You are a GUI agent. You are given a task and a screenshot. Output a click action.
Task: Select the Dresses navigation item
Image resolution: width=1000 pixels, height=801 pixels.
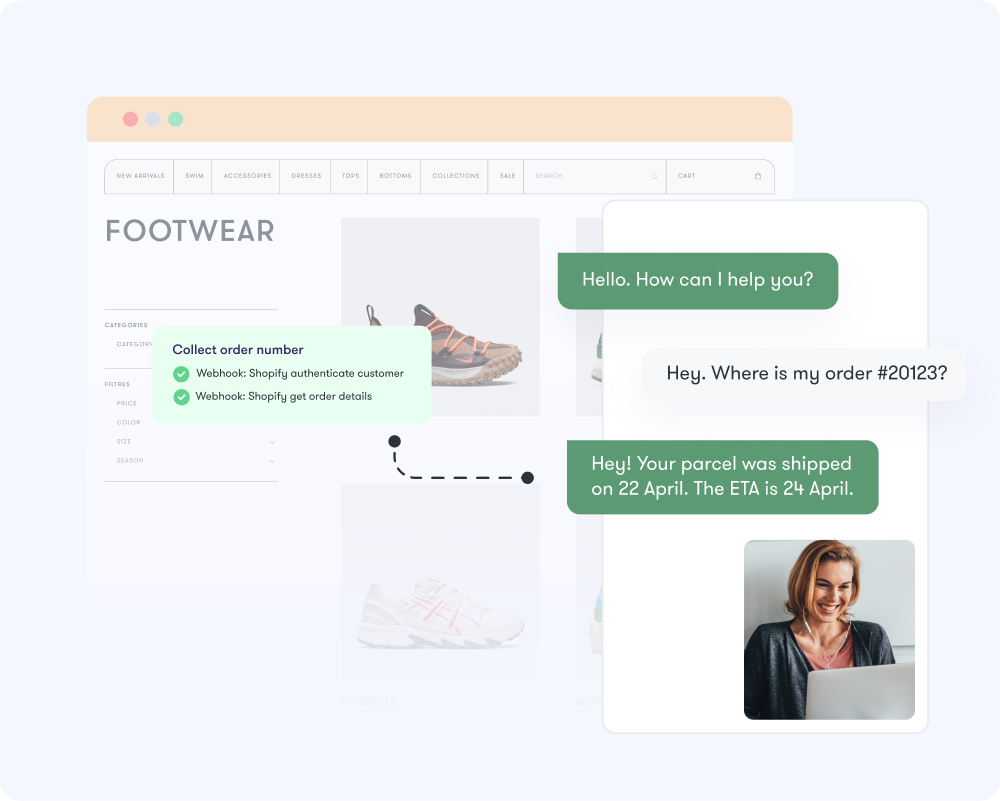tap(306, 176)
